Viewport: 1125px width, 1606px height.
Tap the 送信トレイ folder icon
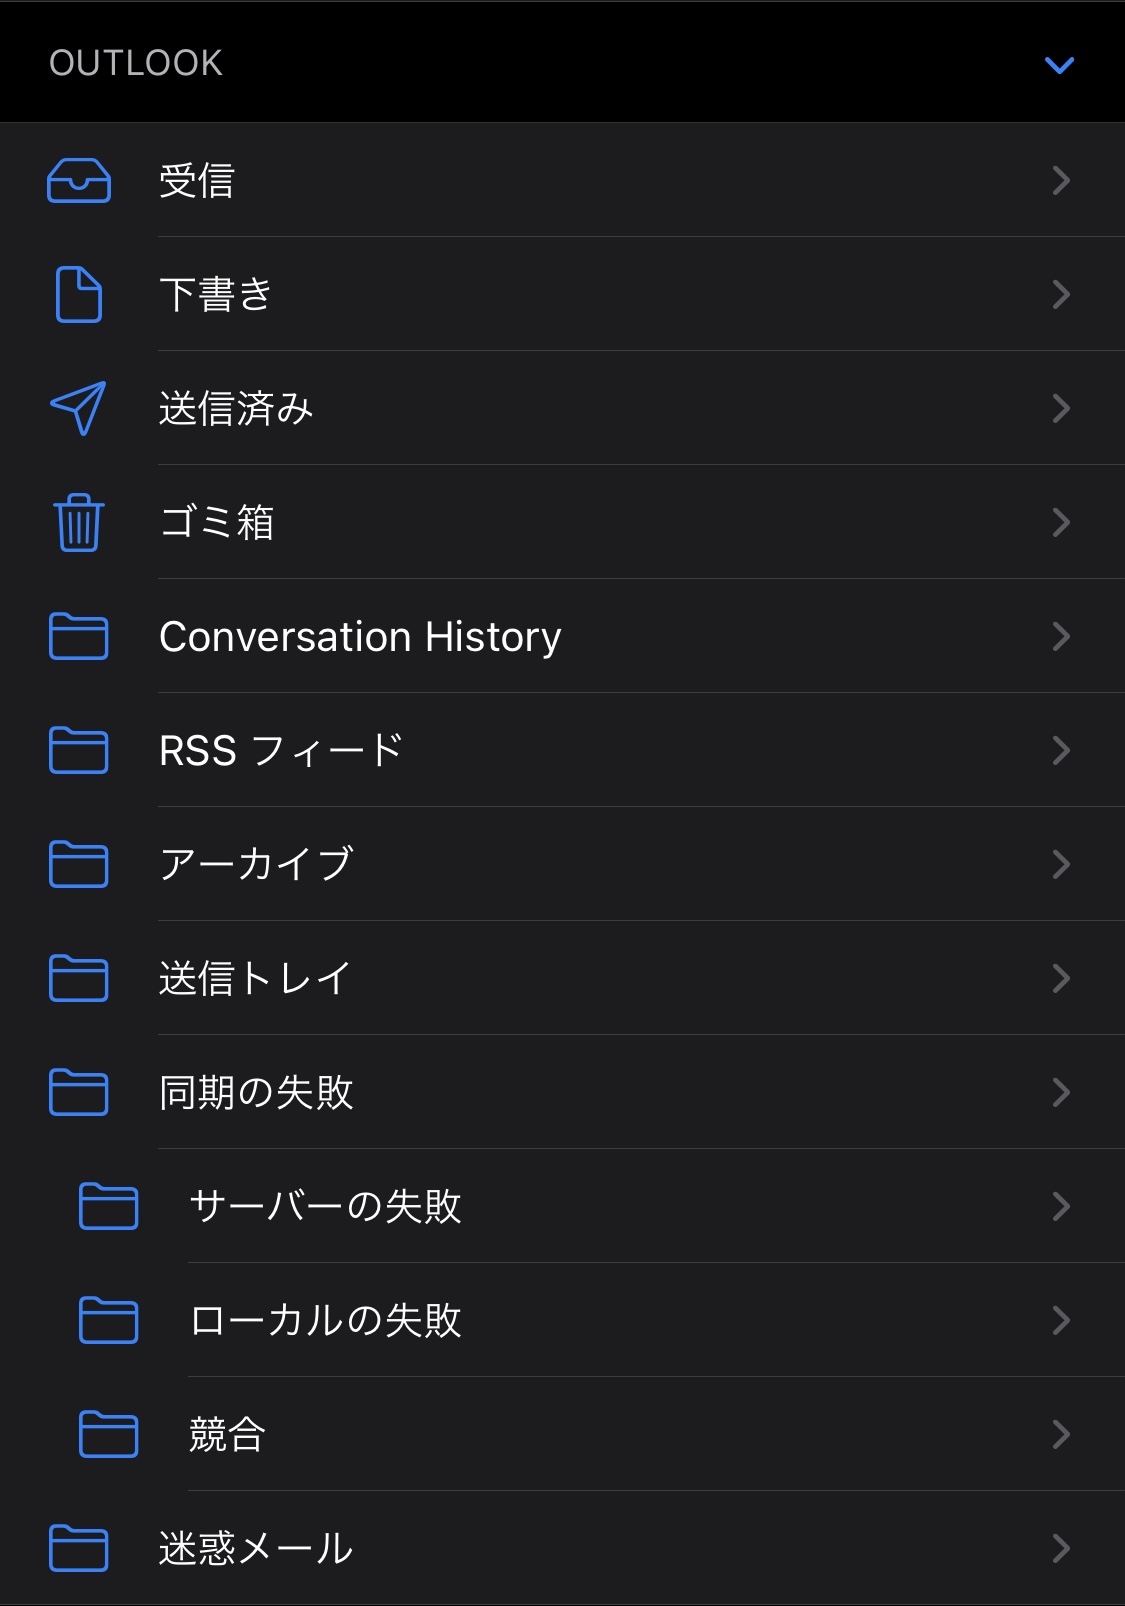tap(79, 979)
